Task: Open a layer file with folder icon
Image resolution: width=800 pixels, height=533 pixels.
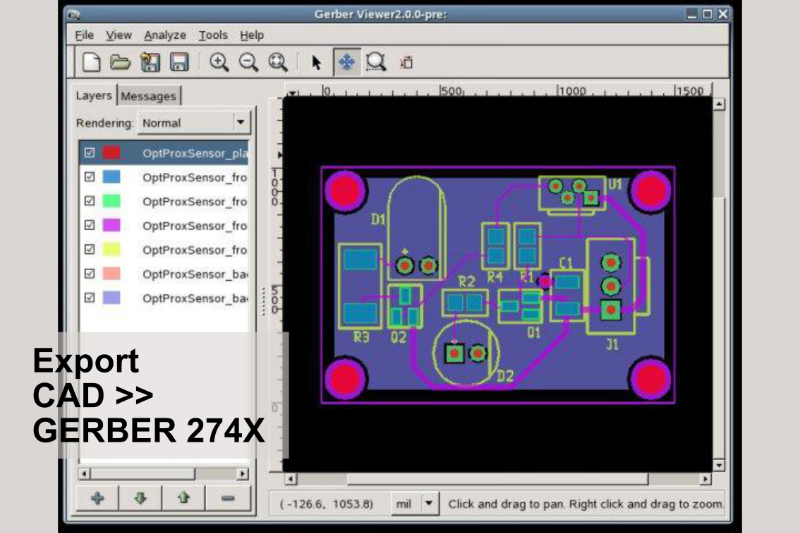Action: [120, 62]
